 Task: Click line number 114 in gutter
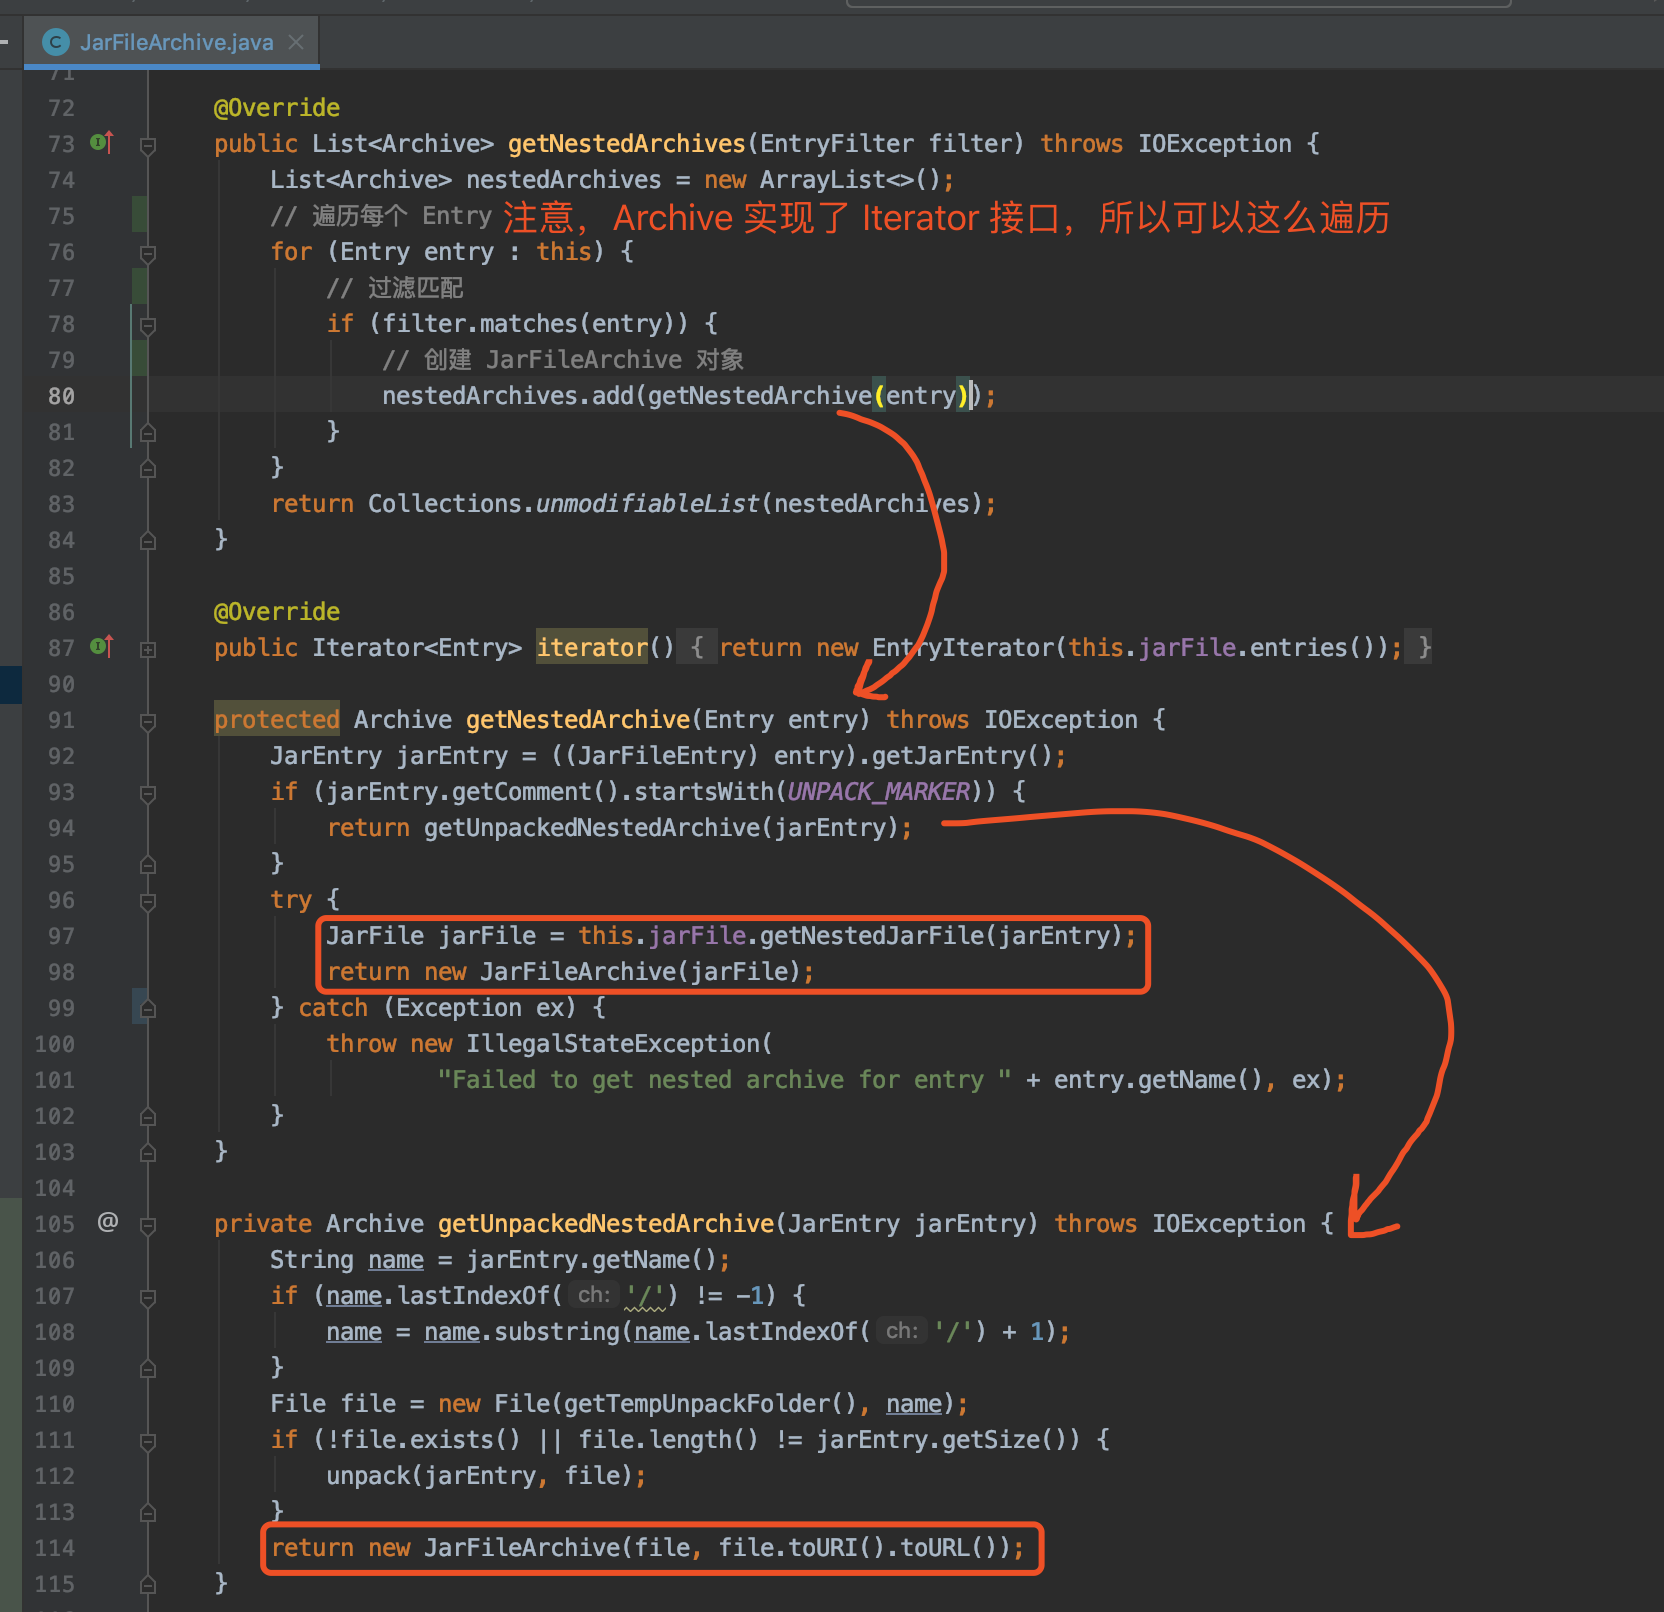pyautogui.click(x=54, y=1548)
